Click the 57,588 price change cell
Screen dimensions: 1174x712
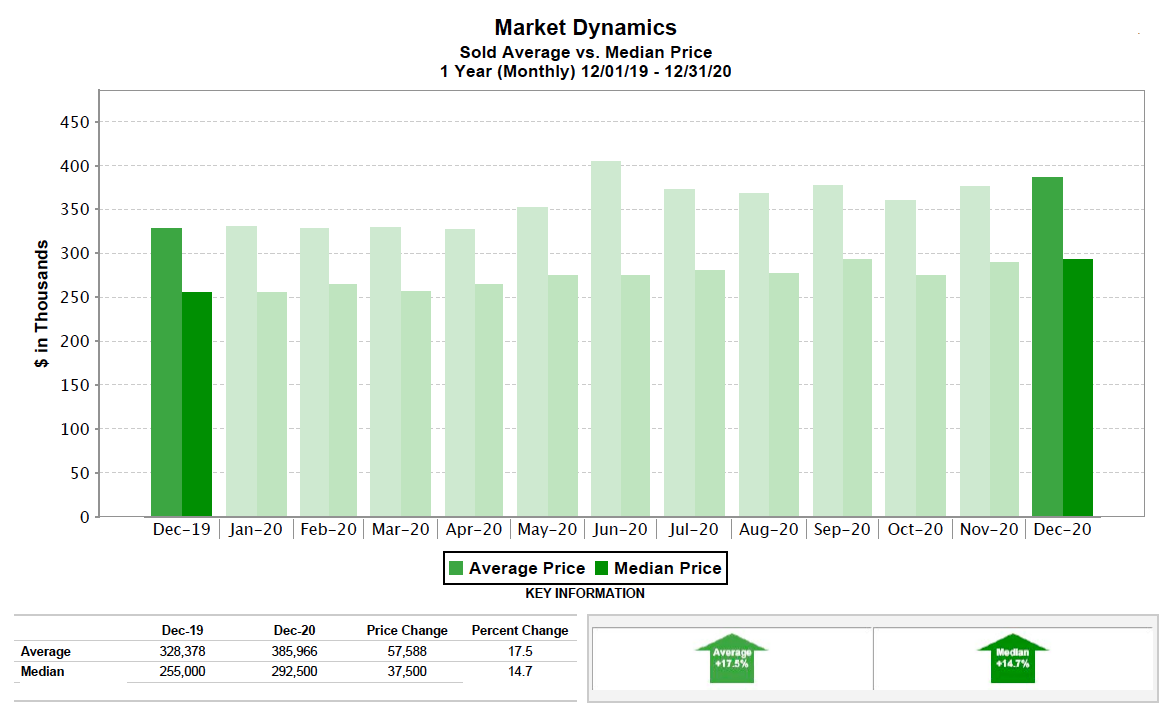[407, 651]
